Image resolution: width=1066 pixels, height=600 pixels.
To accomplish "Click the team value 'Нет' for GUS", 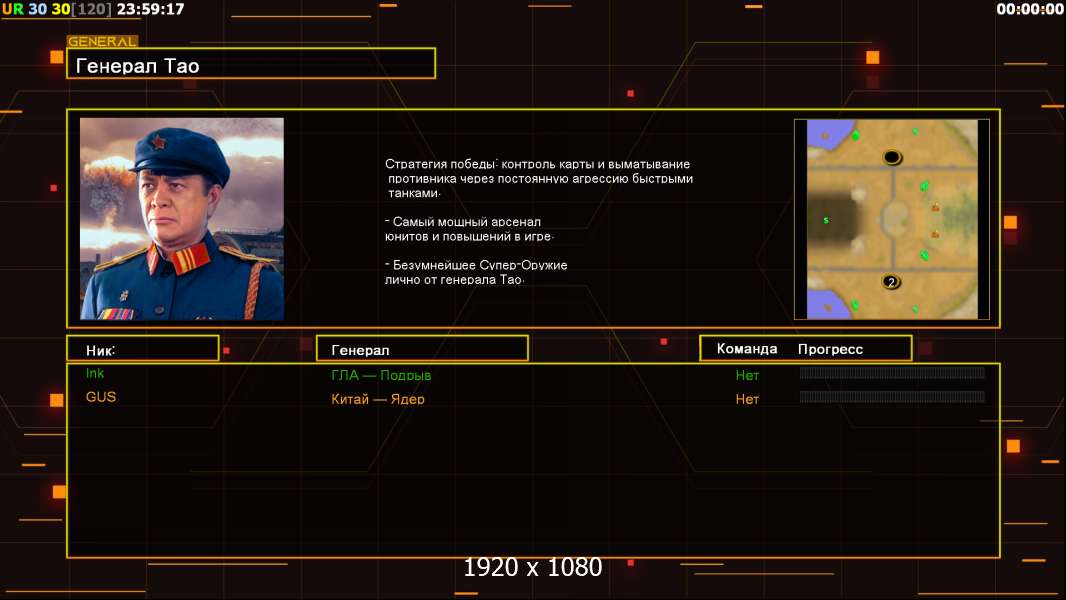I will click(747, 400).
